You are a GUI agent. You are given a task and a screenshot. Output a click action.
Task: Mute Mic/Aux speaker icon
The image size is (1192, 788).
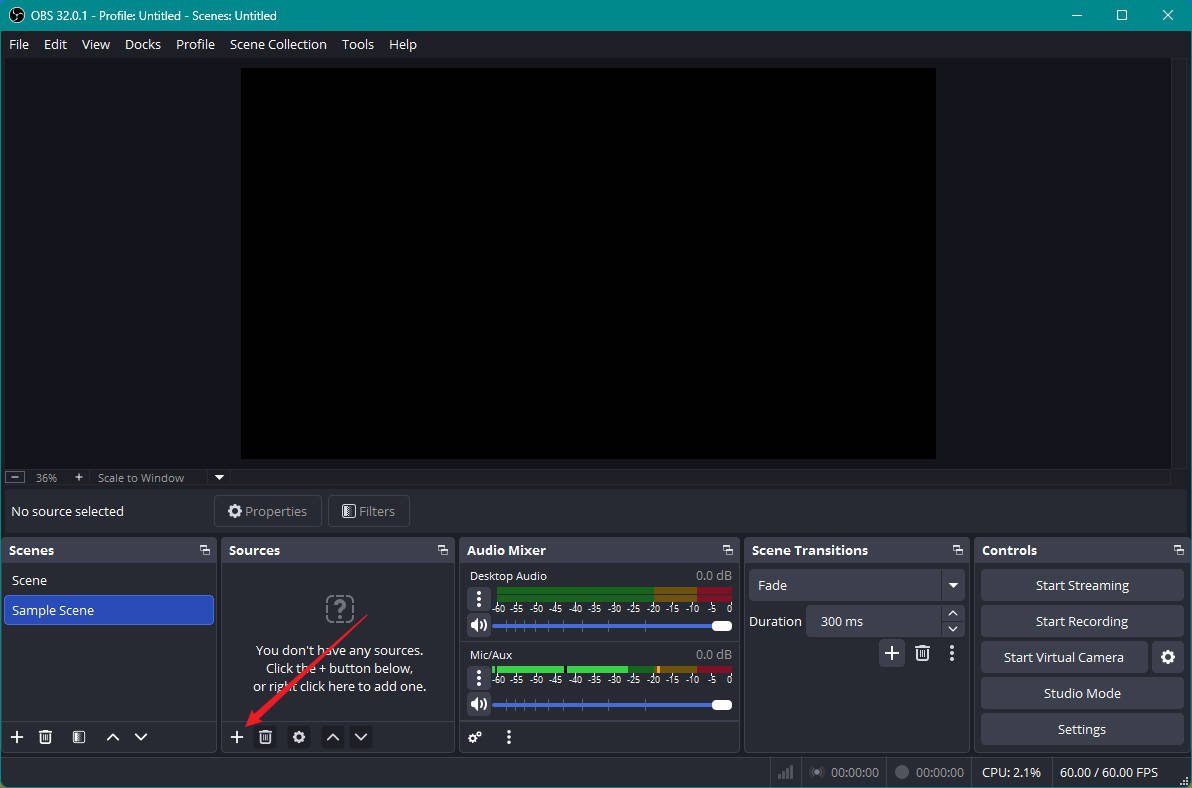click(479, 704)
